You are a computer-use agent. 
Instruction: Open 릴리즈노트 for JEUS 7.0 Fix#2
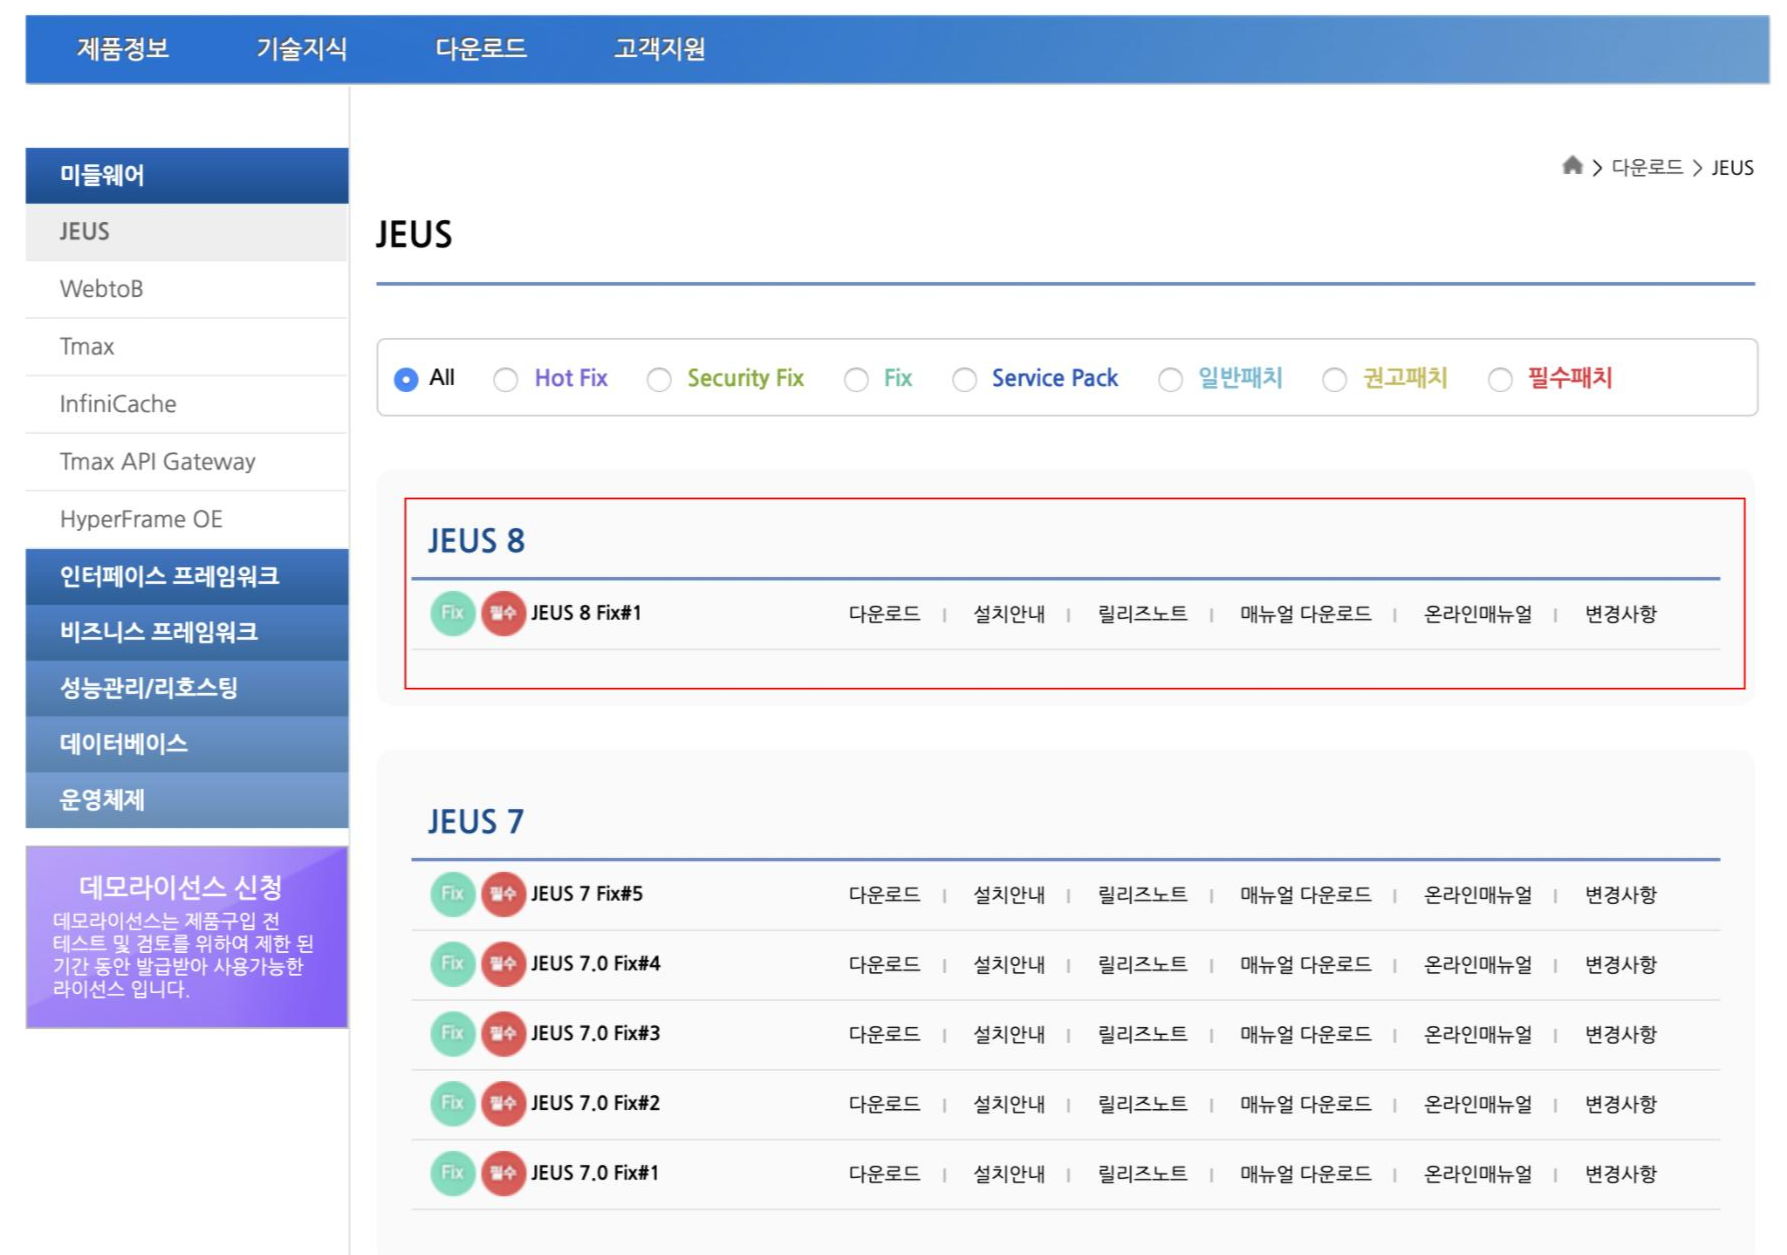(1142, 1104)
